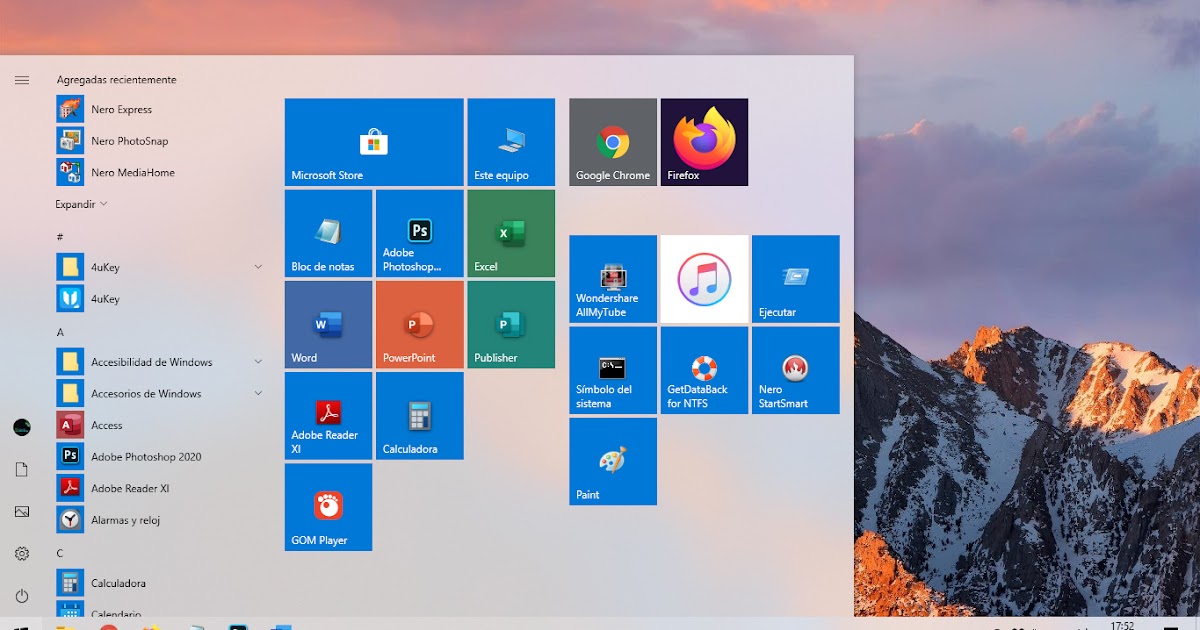Launch Nero StartSmart
The image size is (1200, 630).
pyautogui.click(x=795, y=370)
